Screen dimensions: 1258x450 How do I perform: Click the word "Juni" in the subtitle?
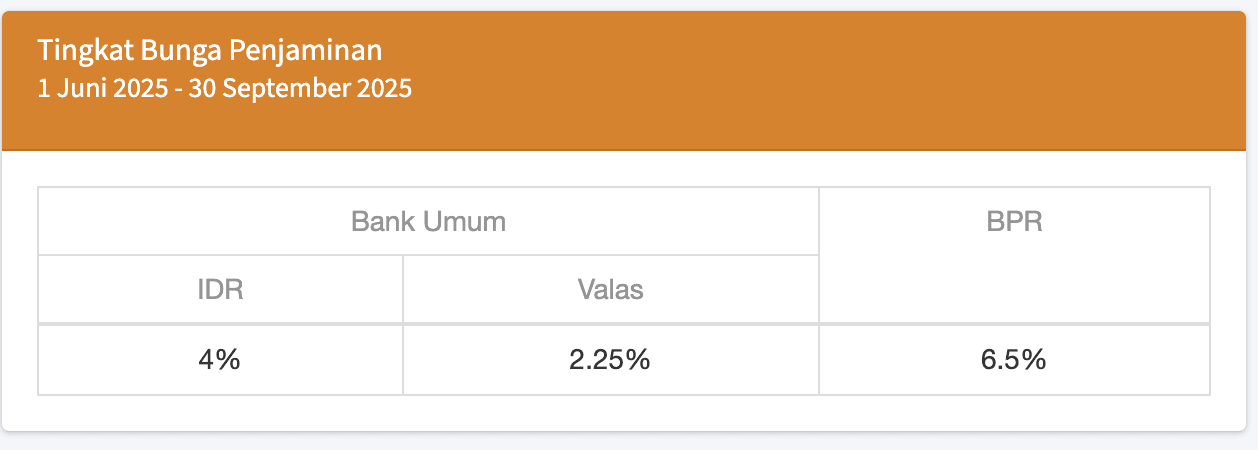point(82,88)
